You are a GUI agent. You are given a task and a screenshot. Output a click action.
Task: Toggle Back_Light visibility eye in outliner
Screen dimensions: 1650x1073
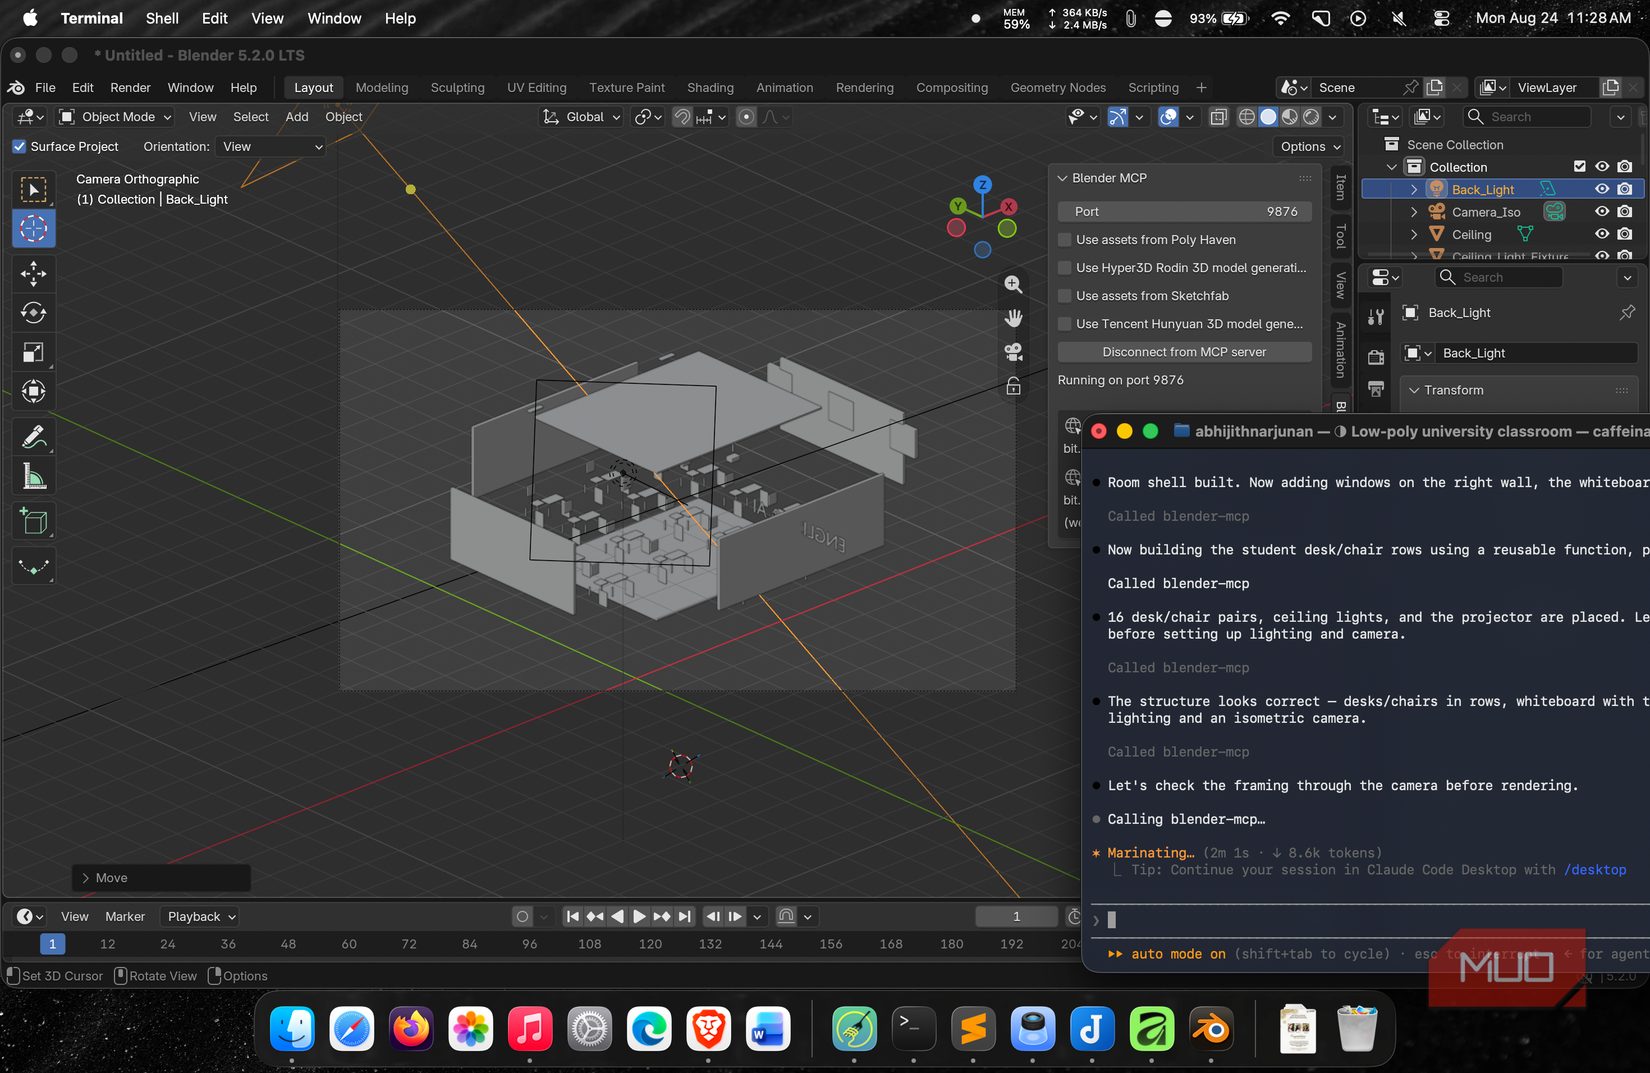(1602, 189)
